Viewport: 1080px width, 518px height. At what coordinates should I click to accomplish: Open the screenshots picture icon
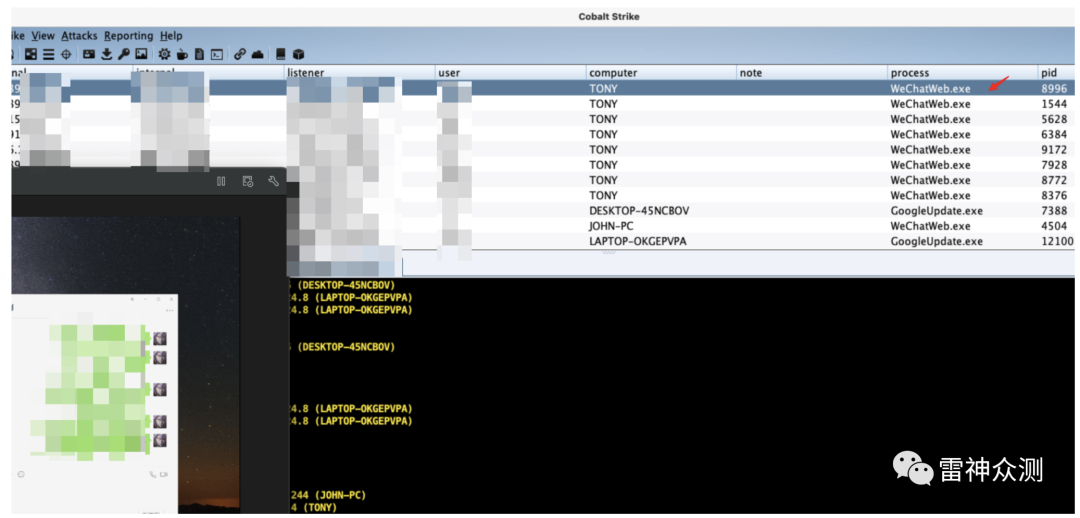click(141, 54)
